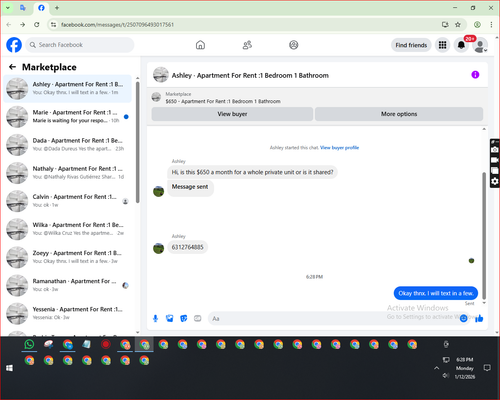
Task: Select the Nathaly apartment conversation
Action: click(67, 173)
